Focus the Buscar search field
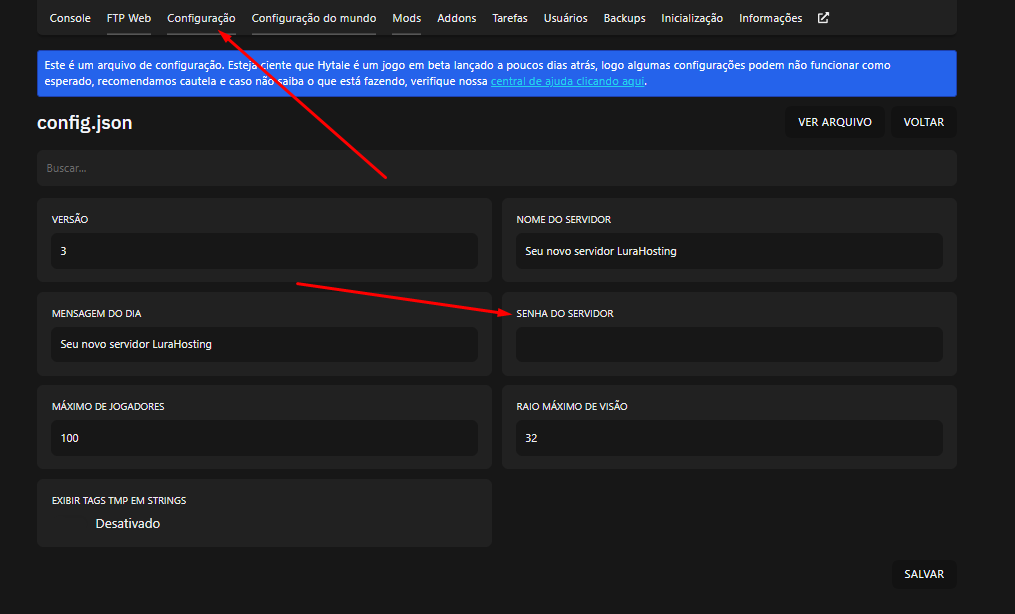 [496, 168]
